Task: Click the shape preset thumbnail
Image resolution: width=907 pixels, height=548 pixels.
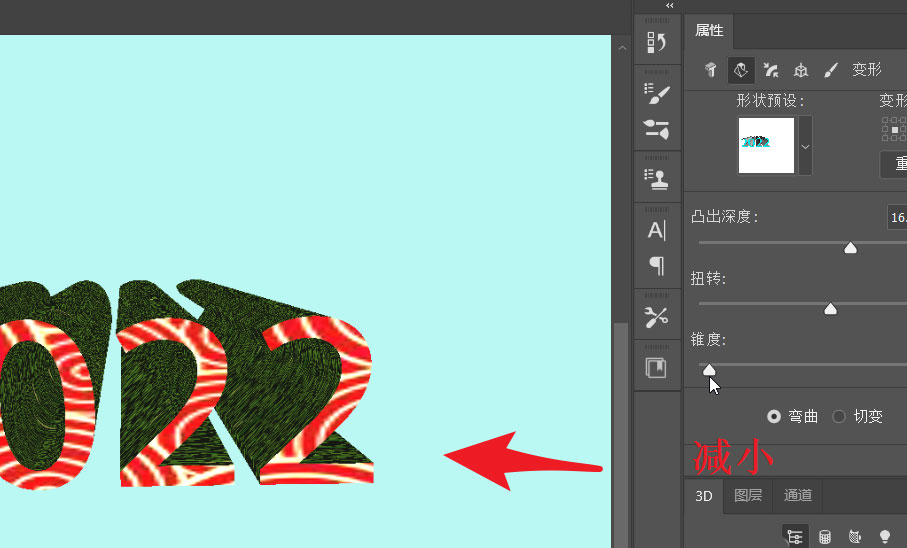Action: pyautogui.click(x=766, y=145)
